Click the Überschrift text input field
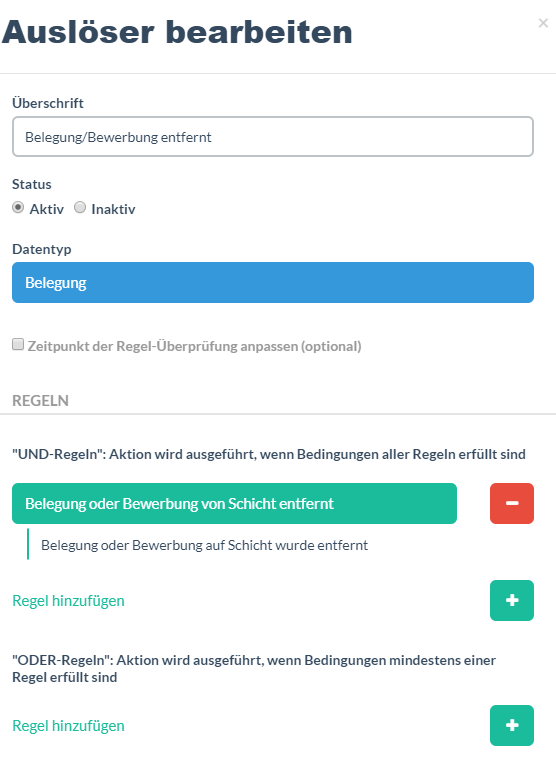This screenshot has height=769, width=556. [273, 137]
